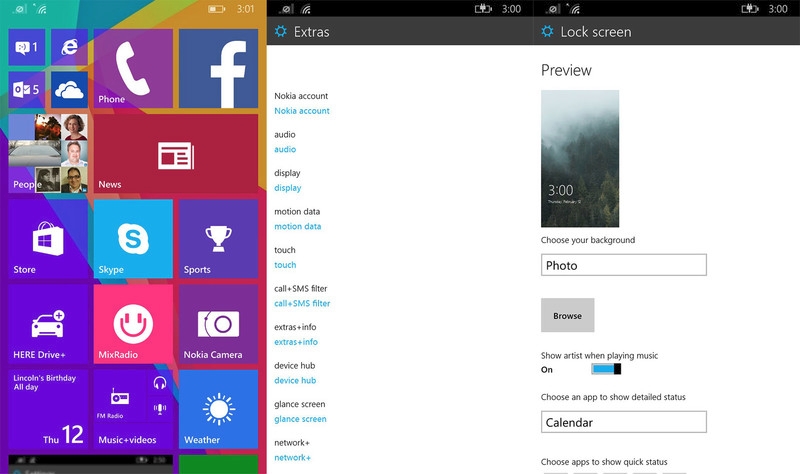The width and height of the screenshot is (800, 474).
Task: Open the call+SMS filter link
Action: click(x=302, y=304)
